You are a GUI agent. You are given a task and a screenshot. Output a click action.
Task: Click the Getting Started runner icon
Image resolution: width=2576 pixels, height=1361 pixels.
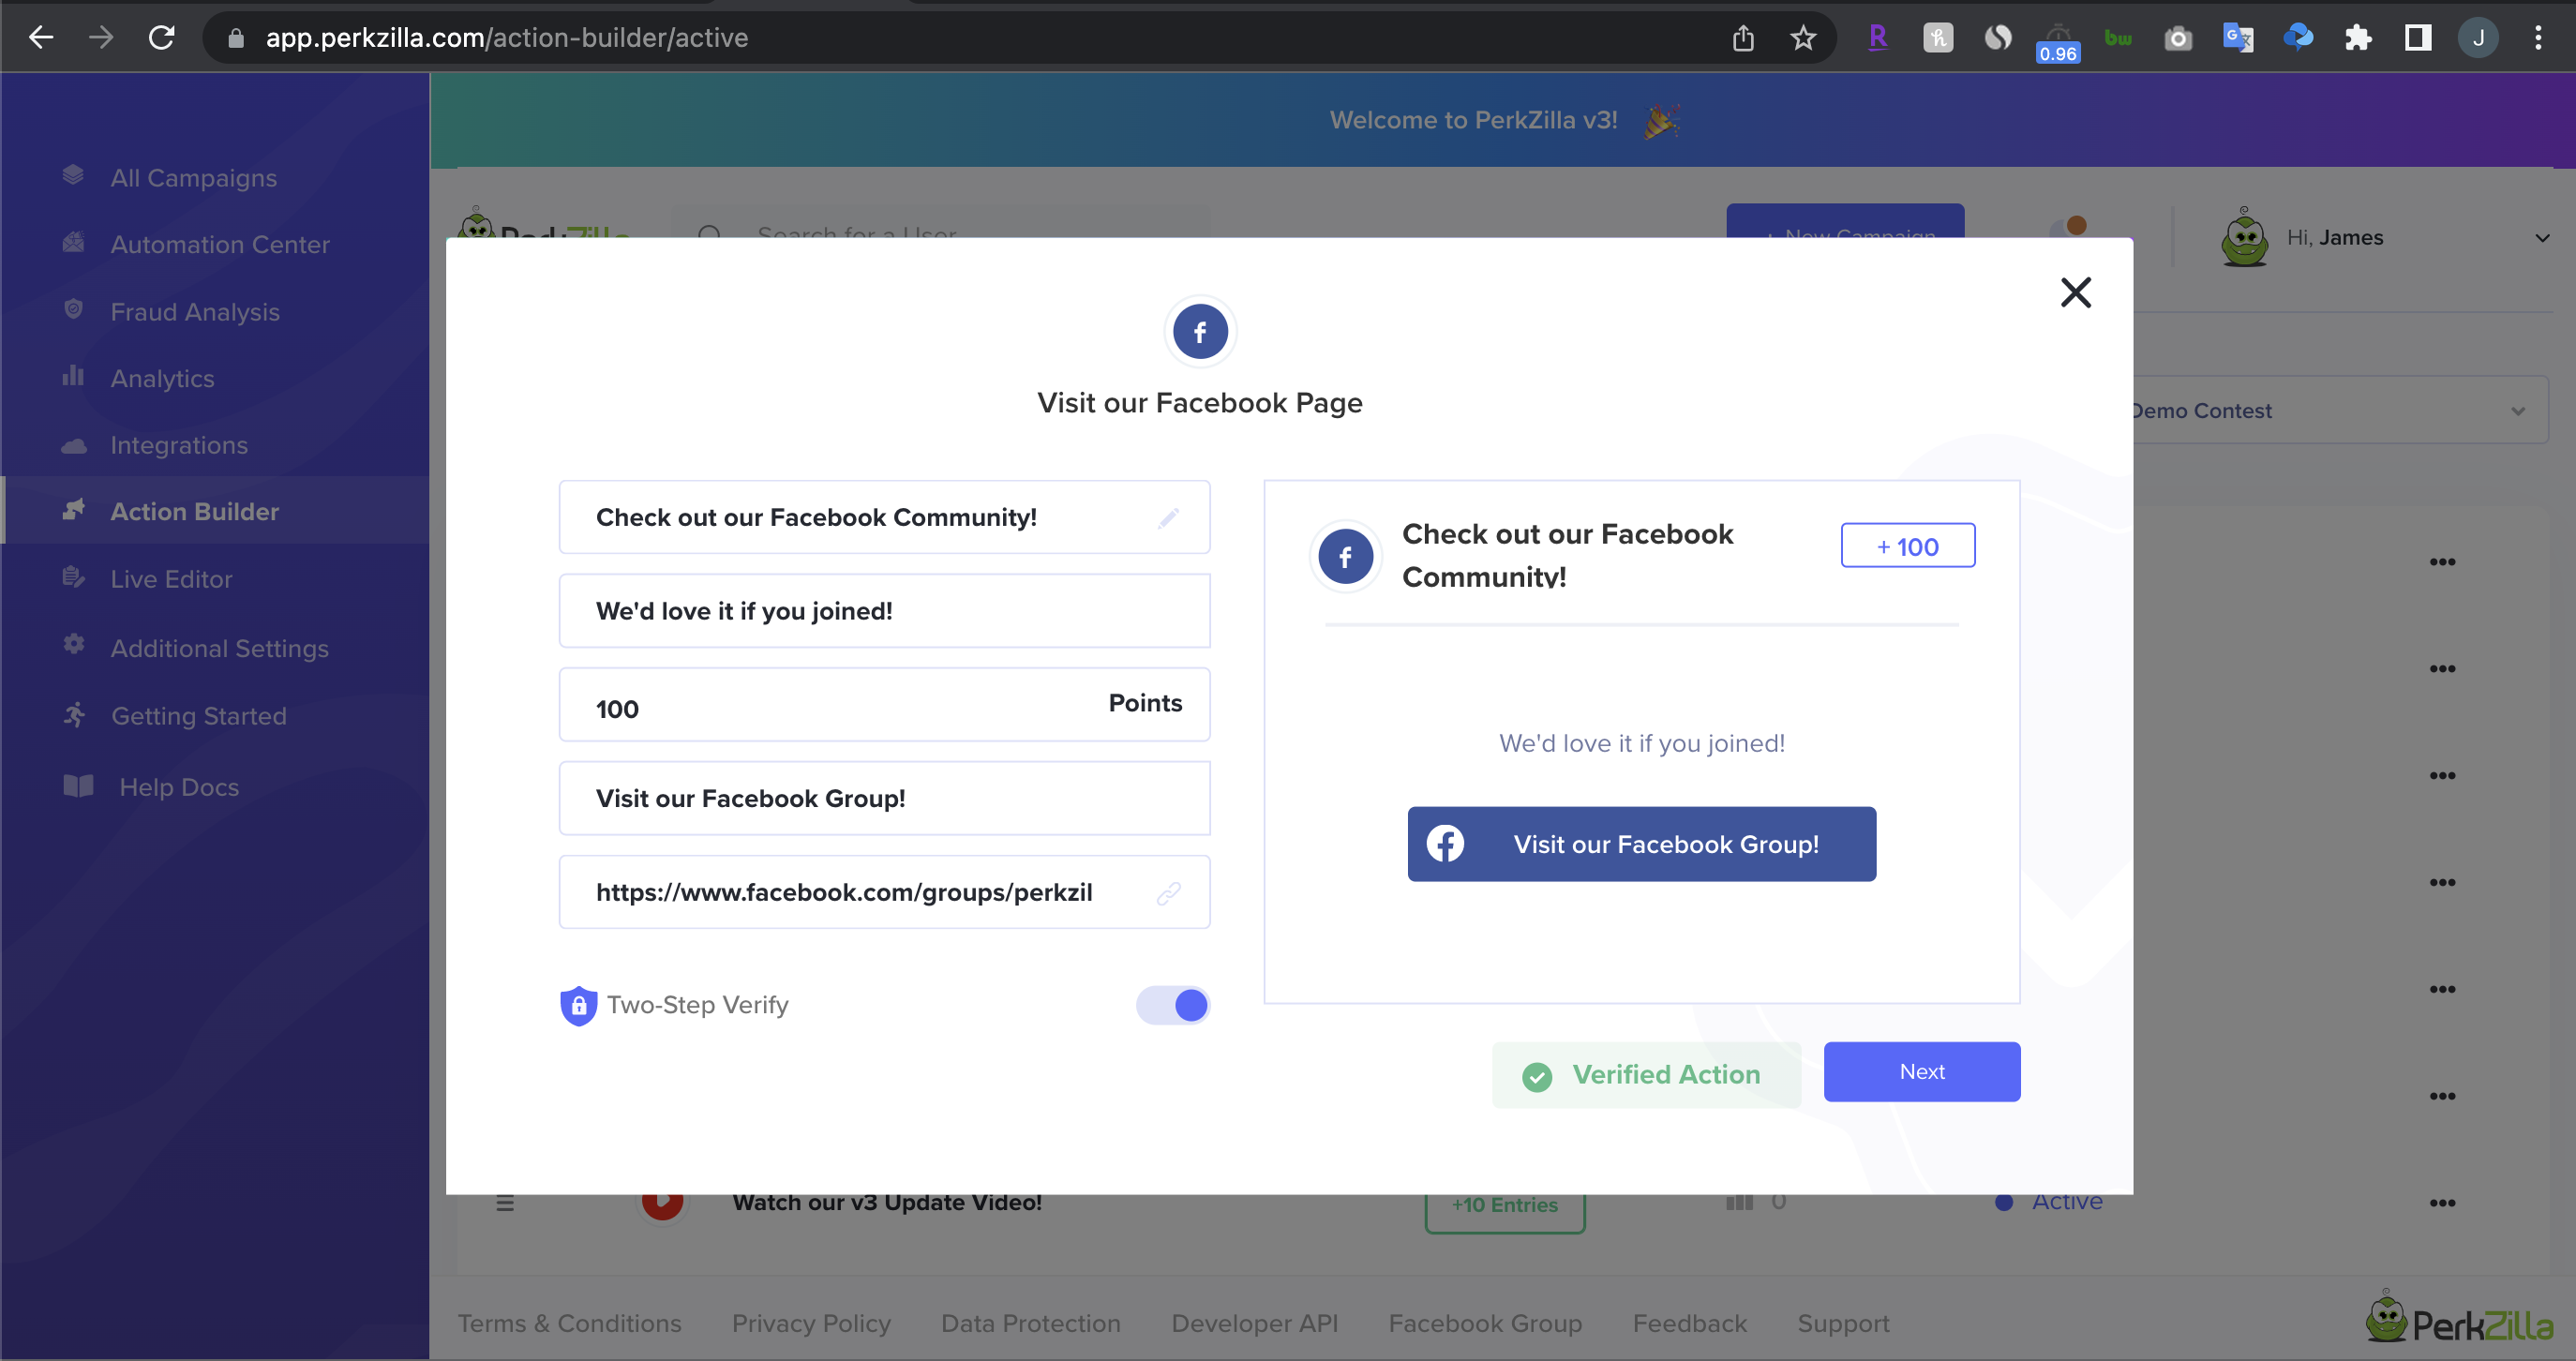tap(74, 714)
